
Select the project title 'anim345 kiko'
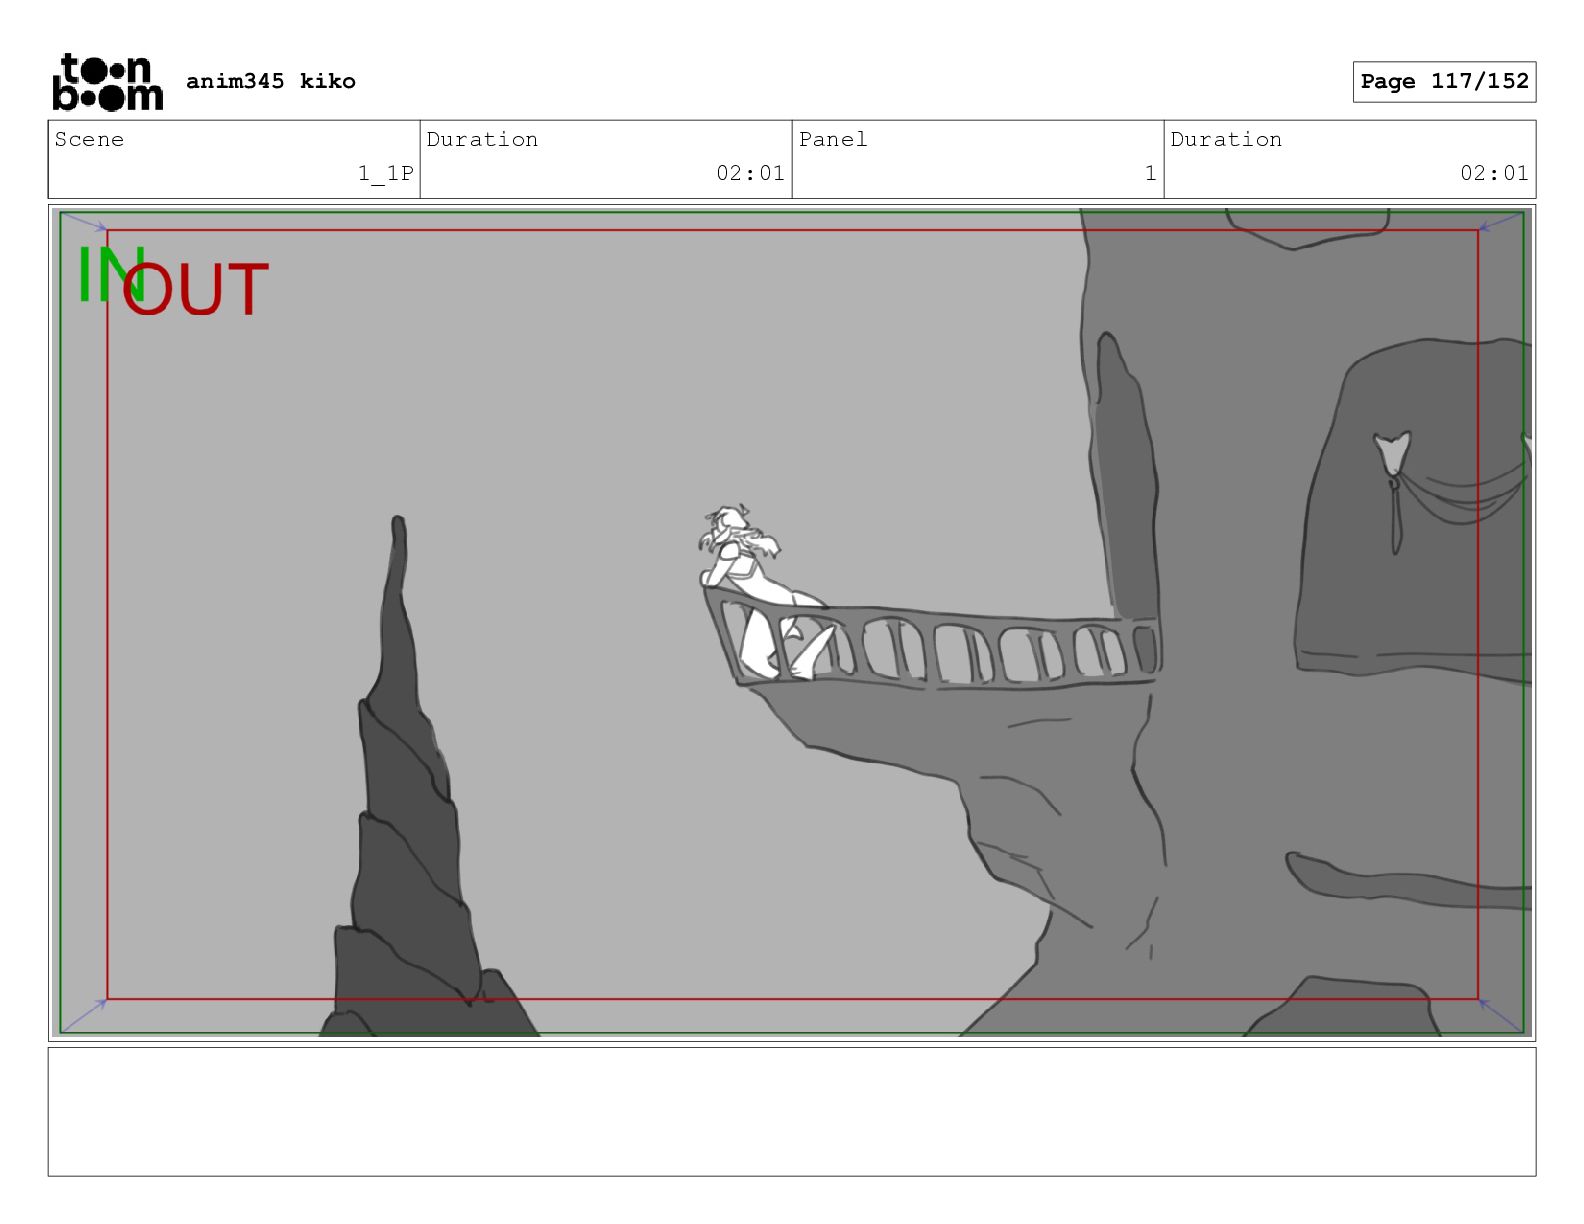[x=271, y=81]
